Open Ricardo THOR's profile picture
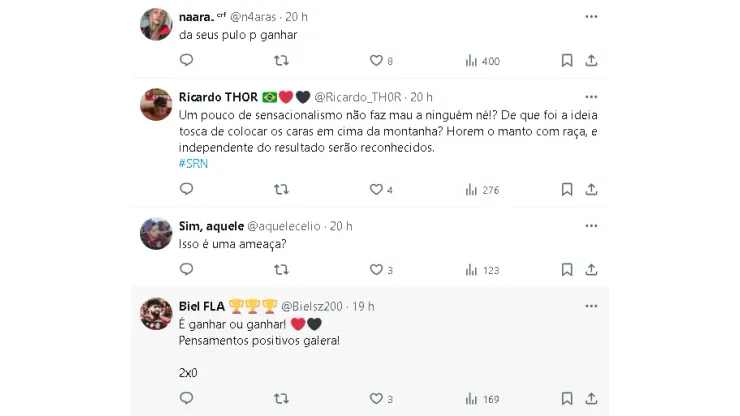The height and width of the screenshot is (416, 740). 155,104
